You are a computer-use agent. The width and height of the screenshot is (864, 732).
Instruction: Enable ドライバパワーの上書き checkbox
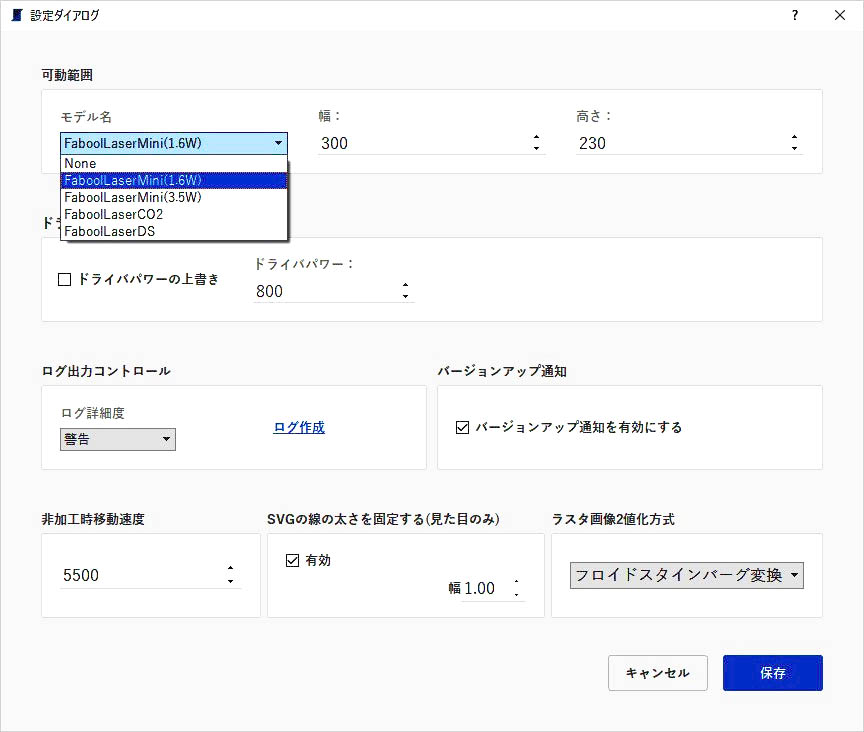click(x=64, y=279)
